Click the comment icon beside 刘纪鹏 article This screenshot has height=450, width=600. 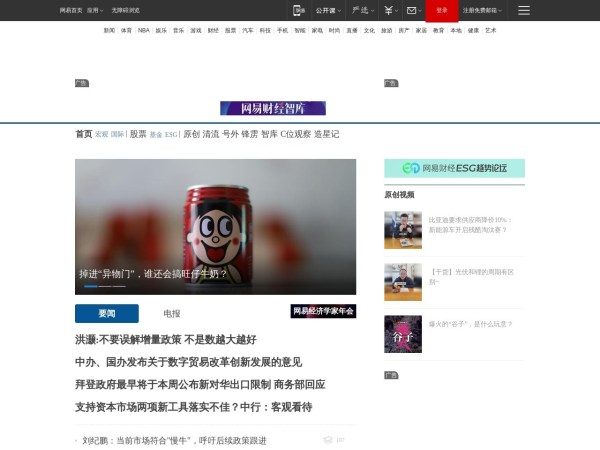tap(328, 439)
